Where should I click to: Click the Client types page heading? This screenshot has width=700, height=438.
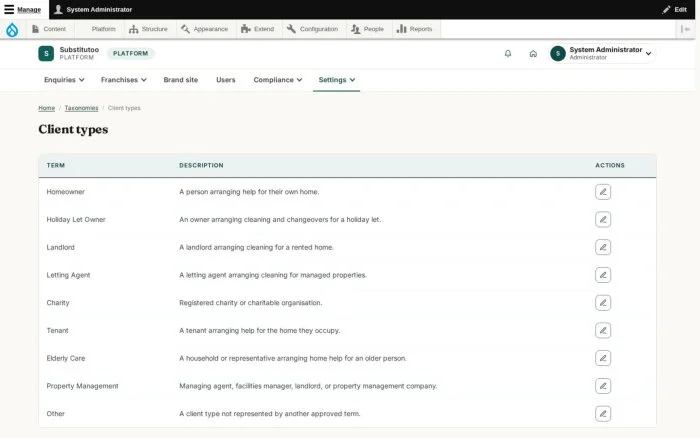click(x=73, y=129)
